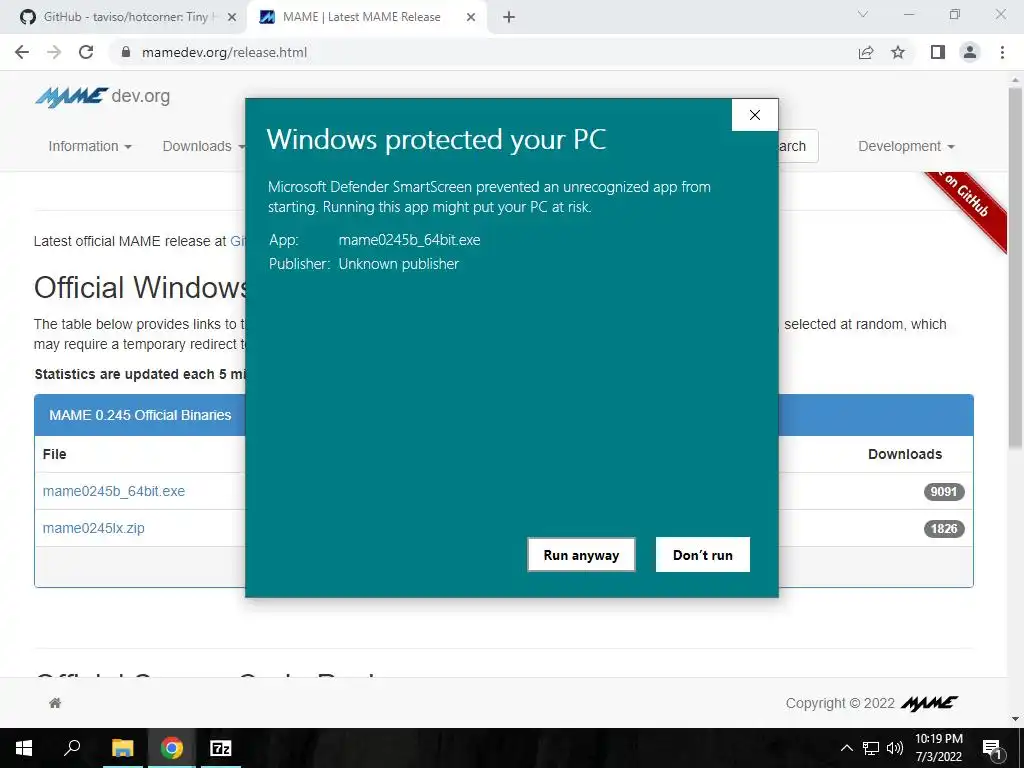1024x768 pixels.
Task: Click the Downloads column header
Action: (904, 454)
